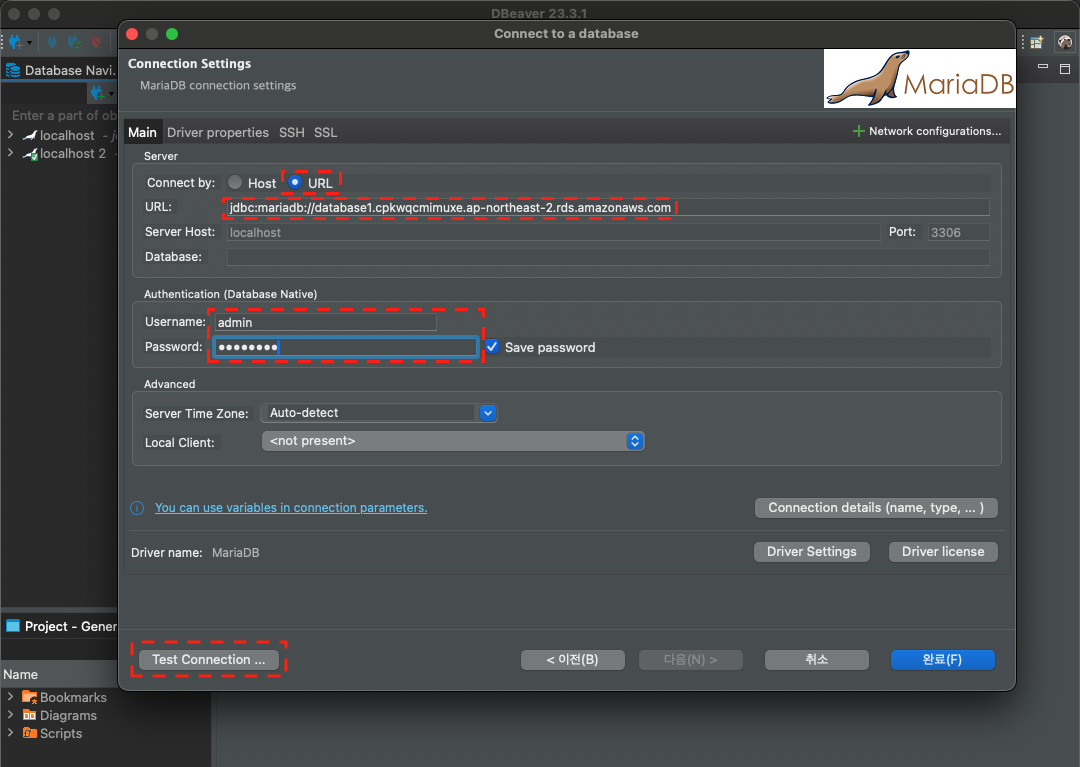Click the Password input field
Image resolution: width=1080 pixels, height=767 pixels.
346,347
